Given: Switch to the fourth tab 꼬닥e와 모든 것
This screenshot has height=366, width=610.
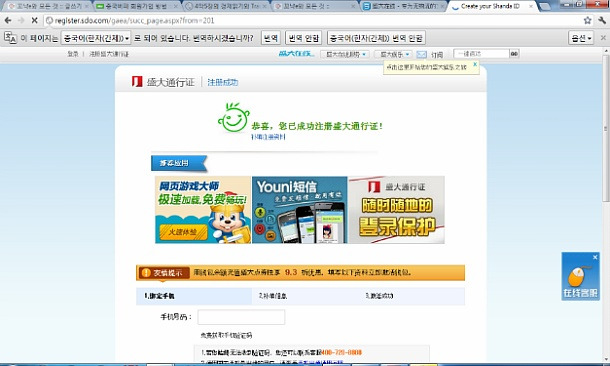Looking at the screenshot, I should [315, 6].
